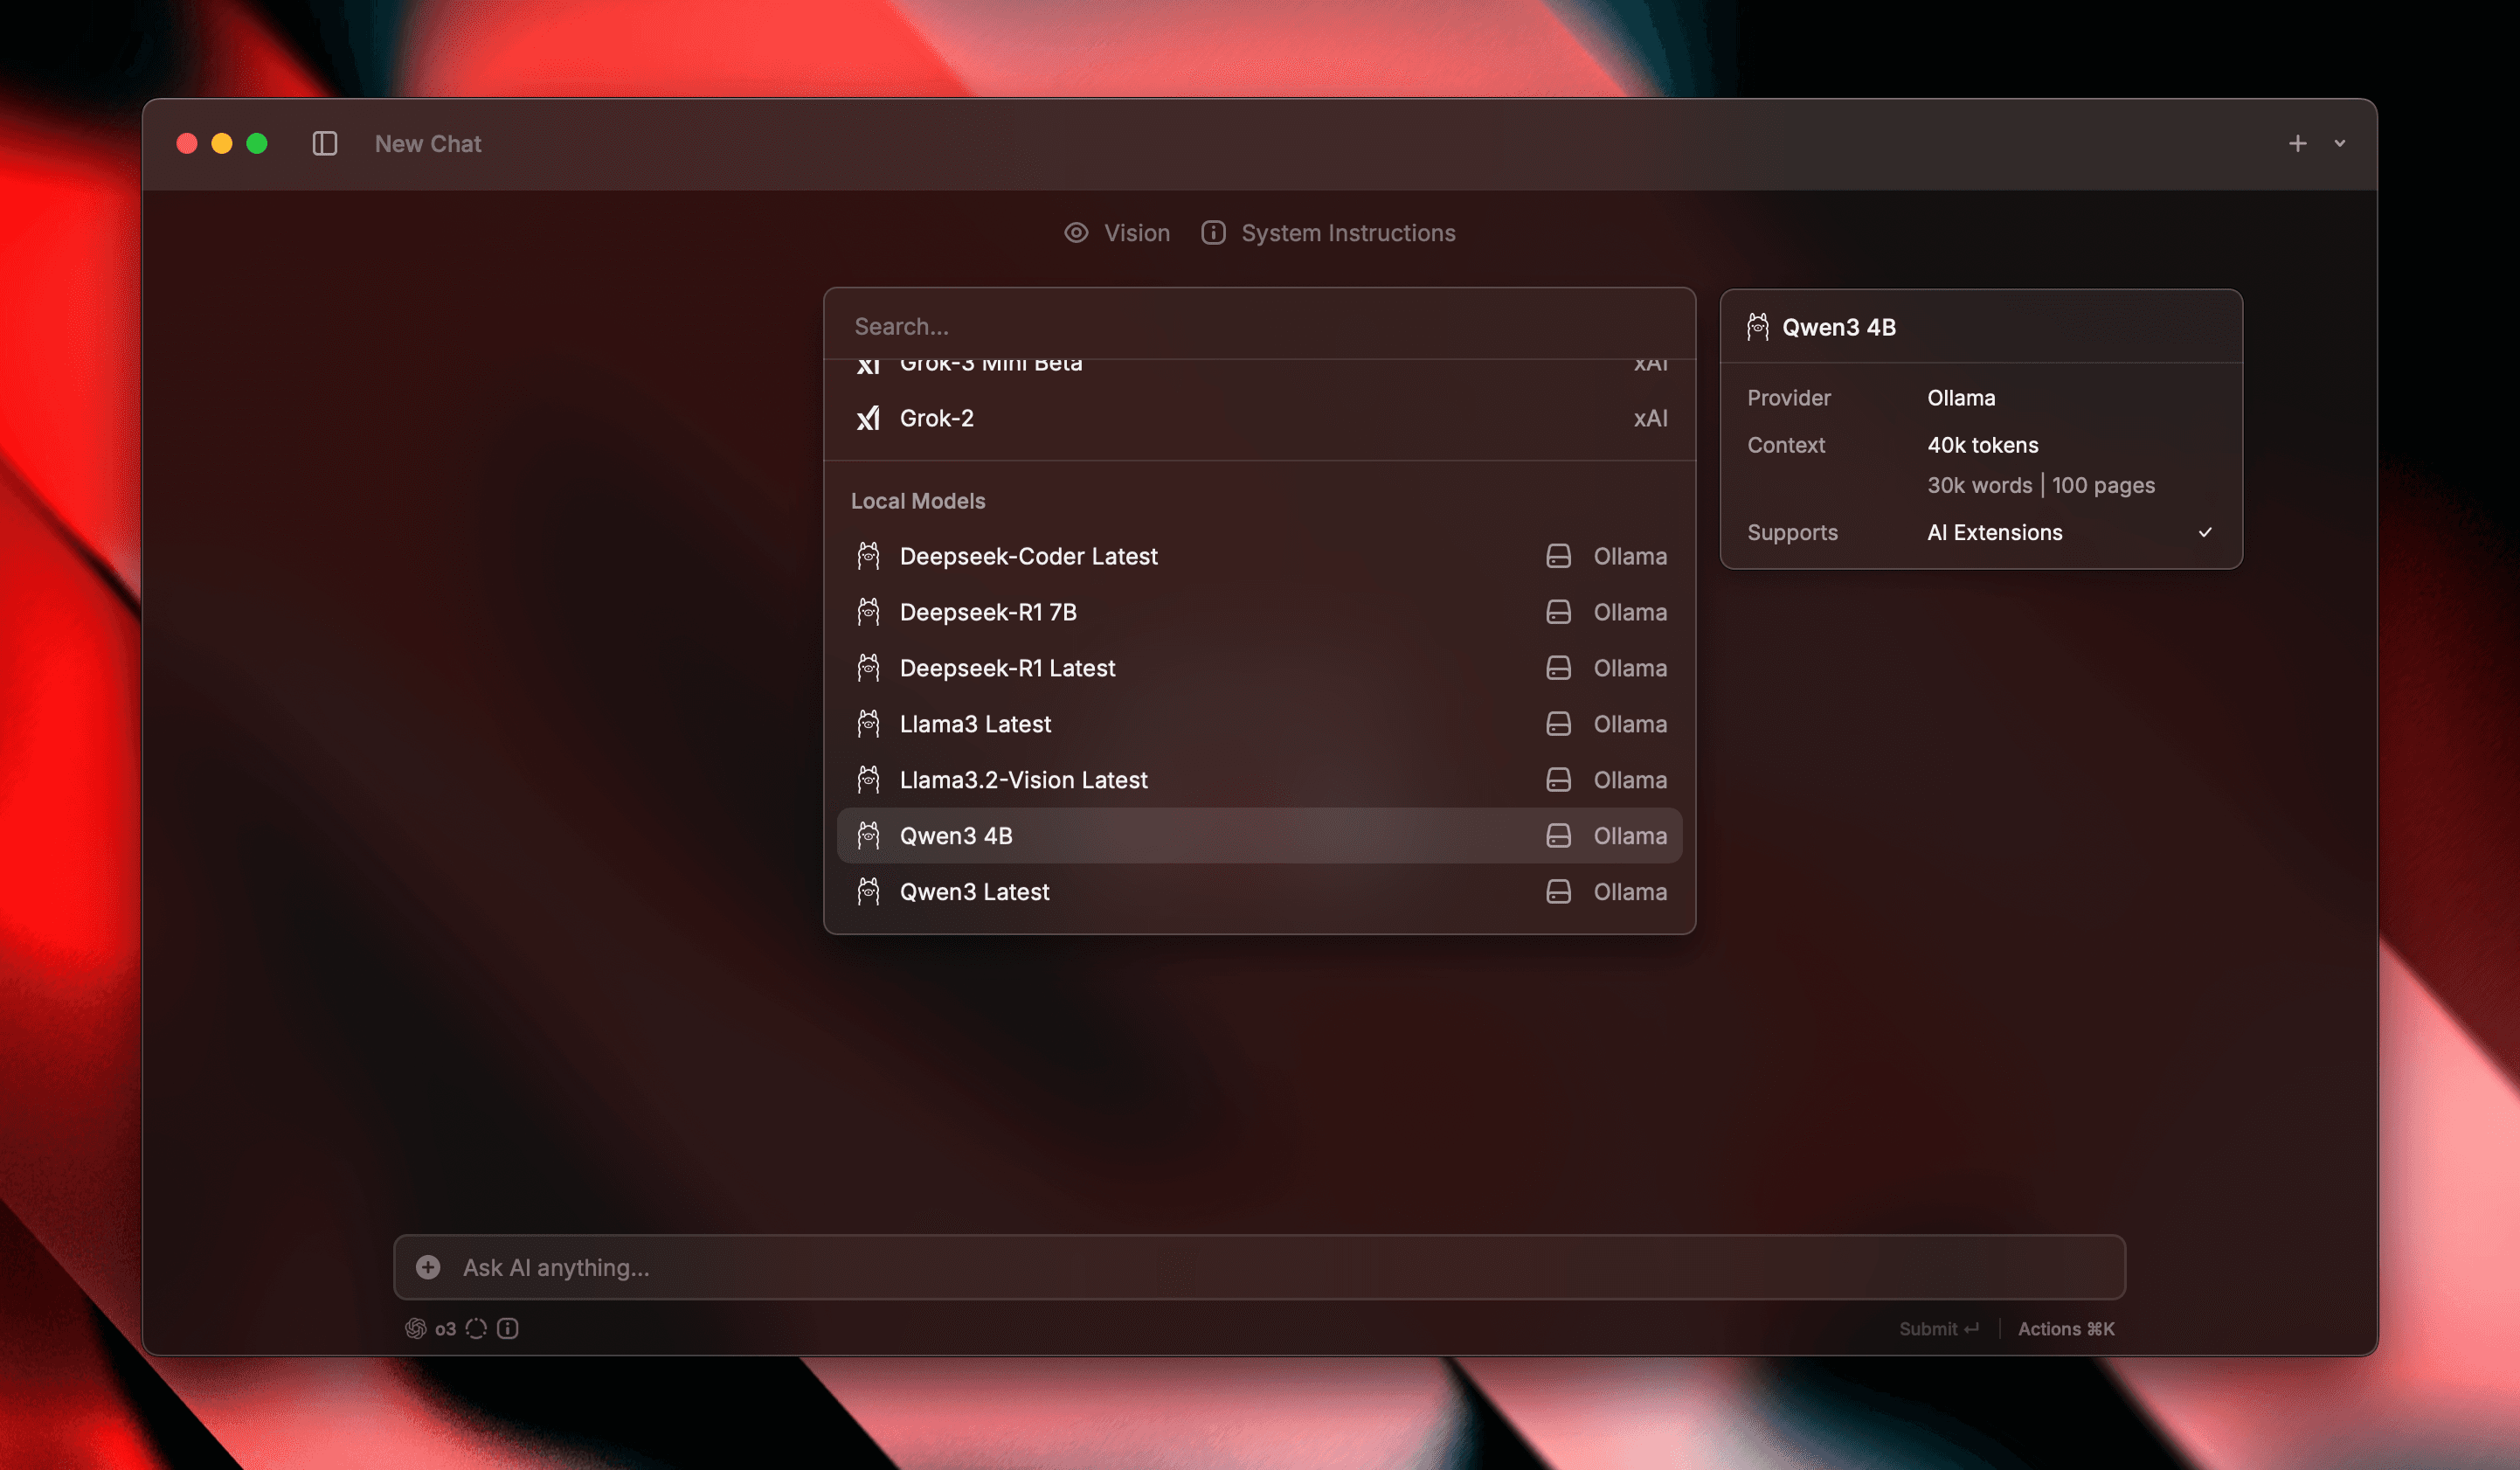Click the plus new chat icon
Image resolution: width=2520 pixels, height=1470 pixels.
(2297, 144)
